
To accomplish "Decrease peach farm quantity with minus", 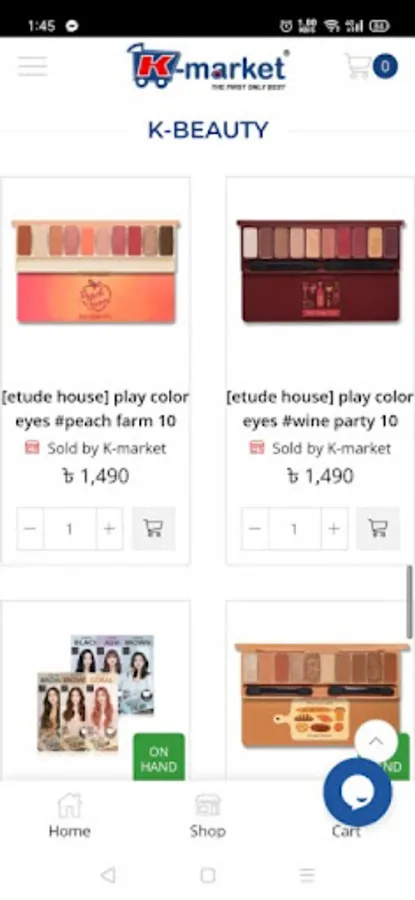I will click(30, 529).
